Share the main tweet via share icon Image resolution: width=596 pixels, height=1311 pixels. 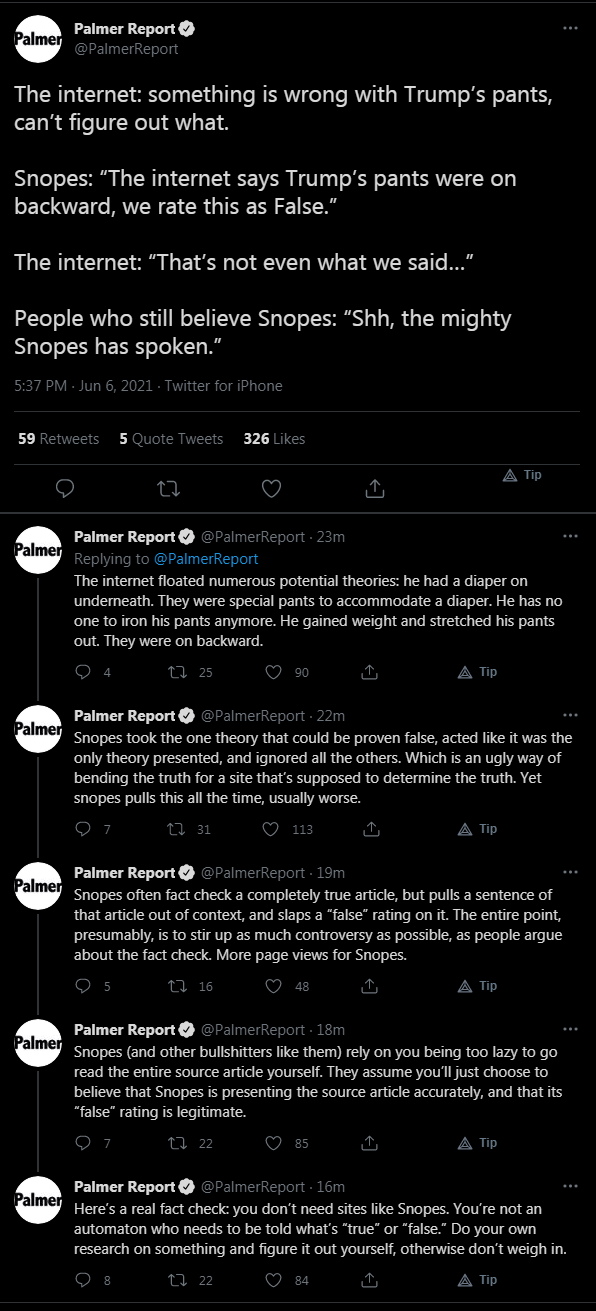point(376,488)
